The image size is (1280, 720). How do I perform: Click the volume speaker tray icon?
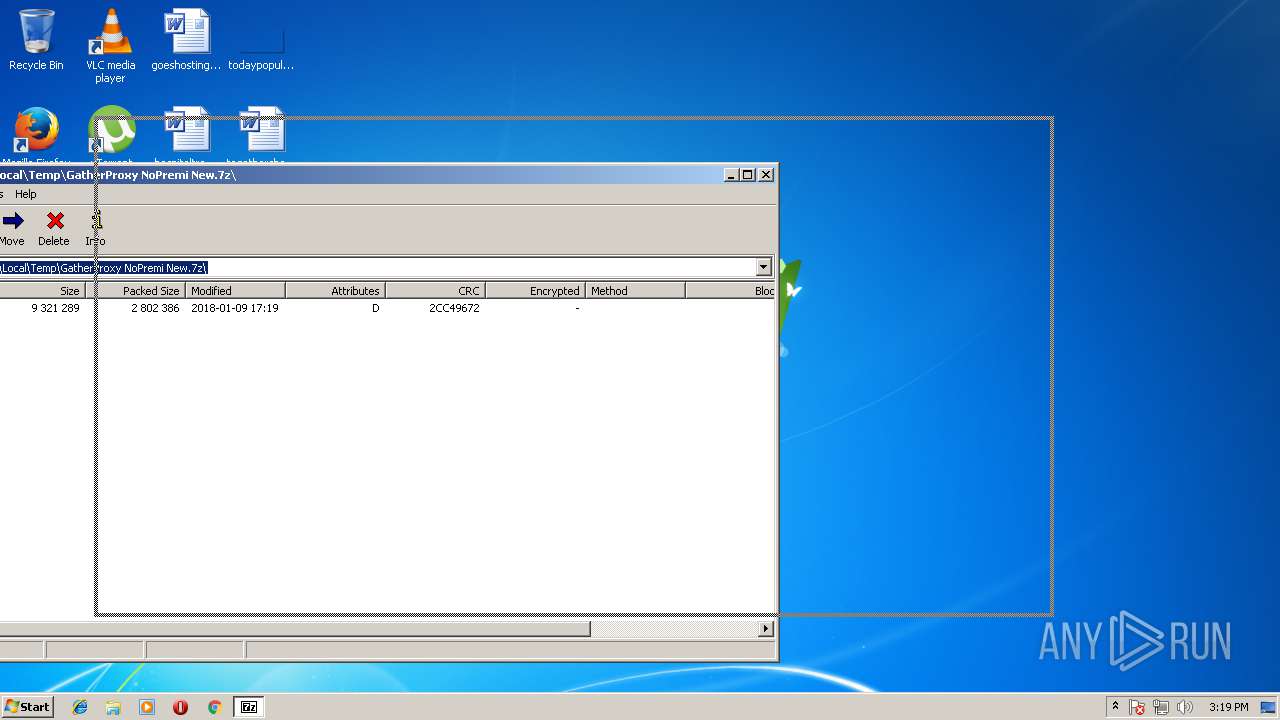1185,708
